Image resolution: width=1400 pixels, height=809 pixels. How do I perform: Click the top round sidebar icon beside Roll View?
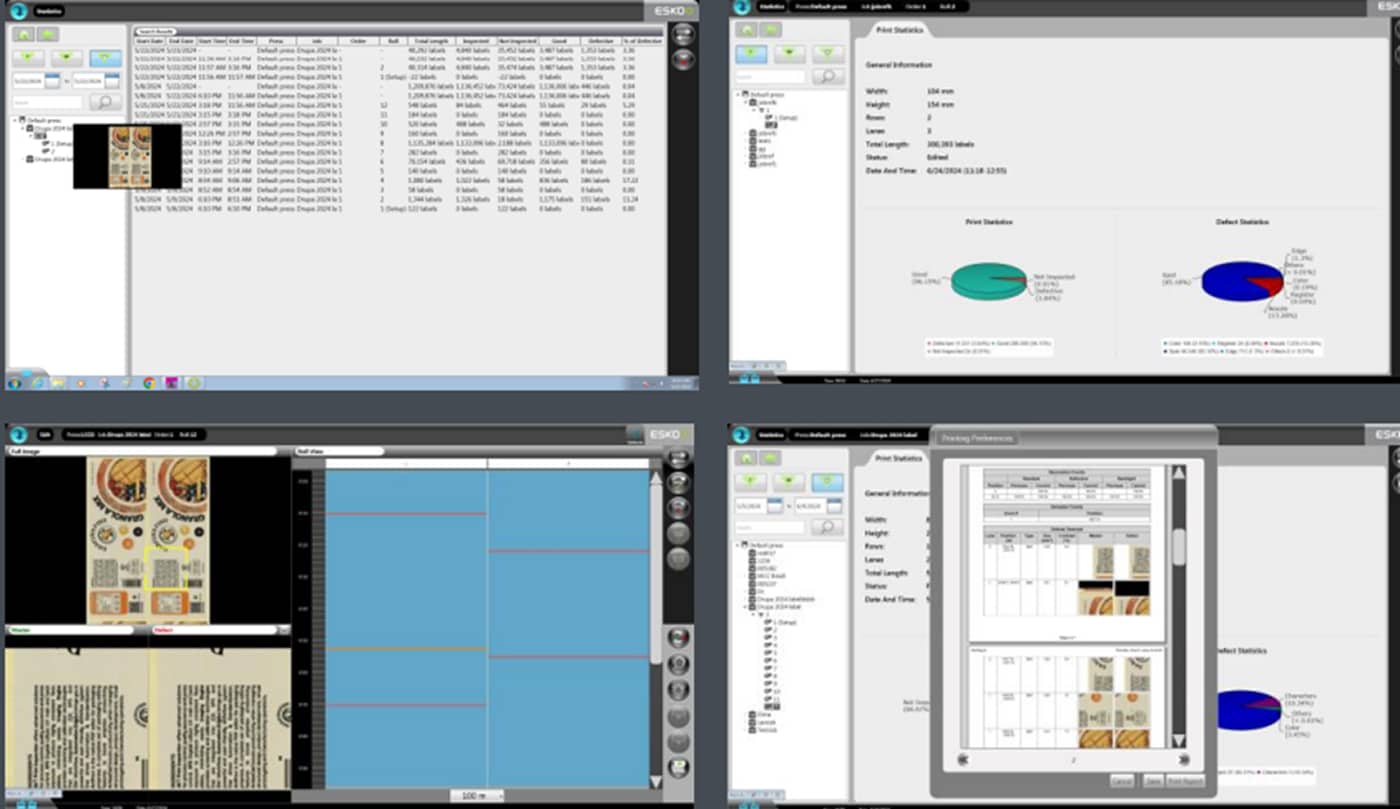coord(679,459)
